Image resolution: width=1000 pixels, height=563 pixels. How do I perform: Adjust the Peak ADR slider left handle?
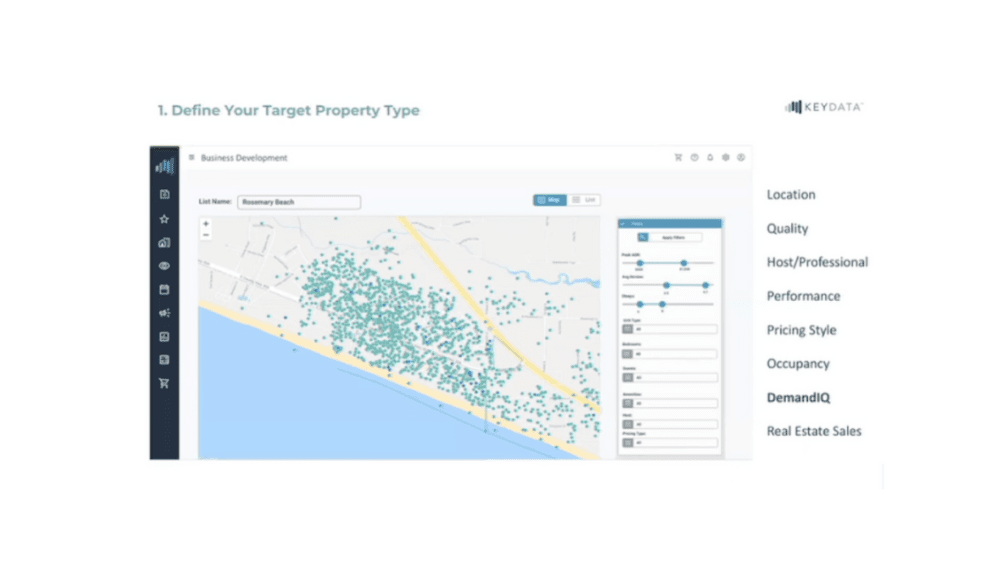click(640, 263)
